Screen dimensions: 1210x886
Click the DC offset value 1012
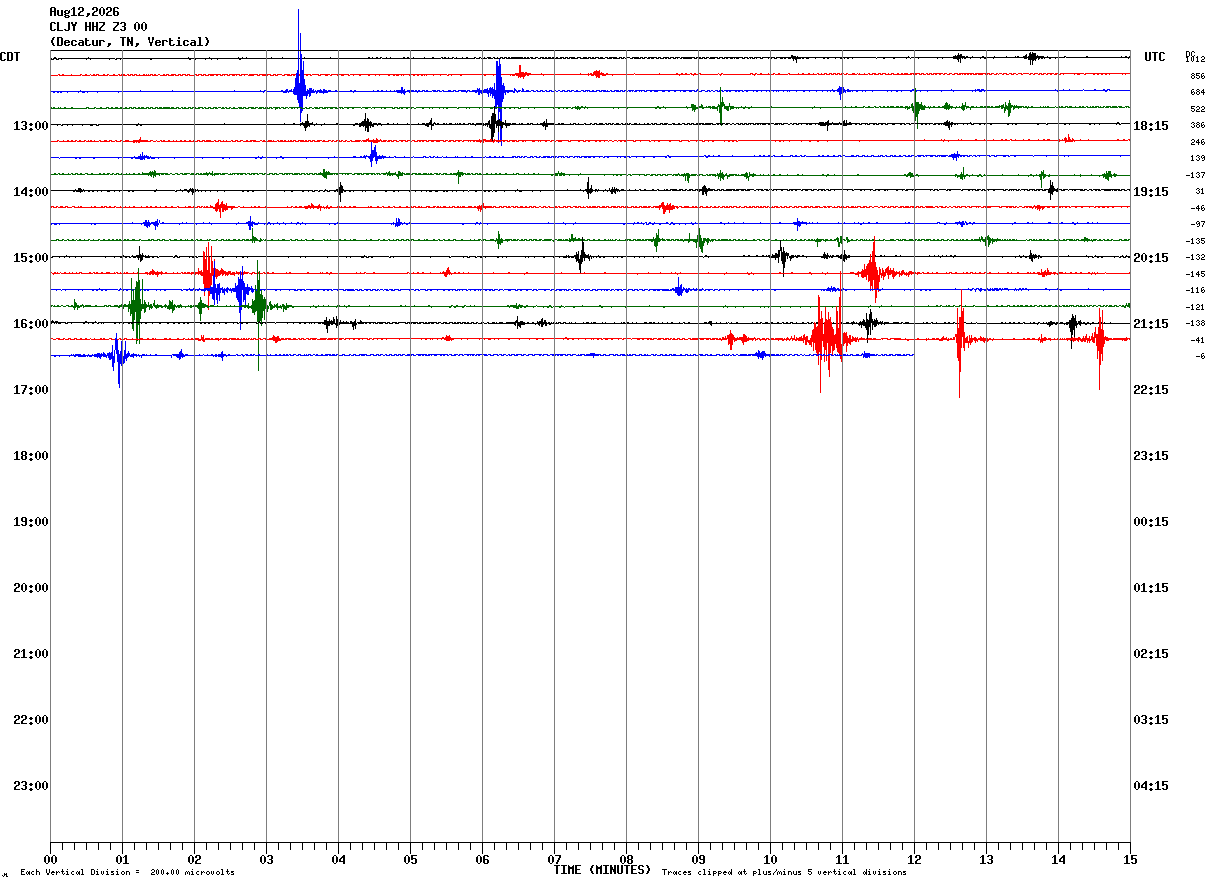[1196, 60]
